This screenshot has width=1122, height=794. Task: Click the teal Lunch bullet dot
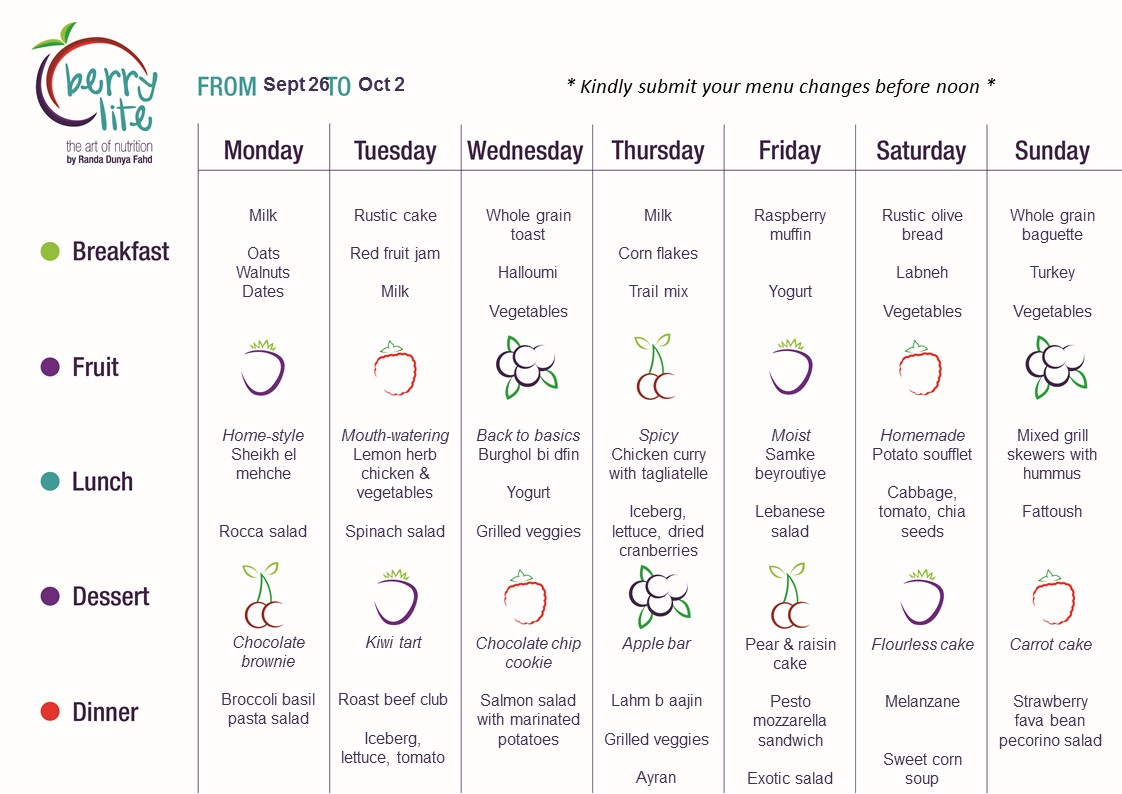pos(50,482)
